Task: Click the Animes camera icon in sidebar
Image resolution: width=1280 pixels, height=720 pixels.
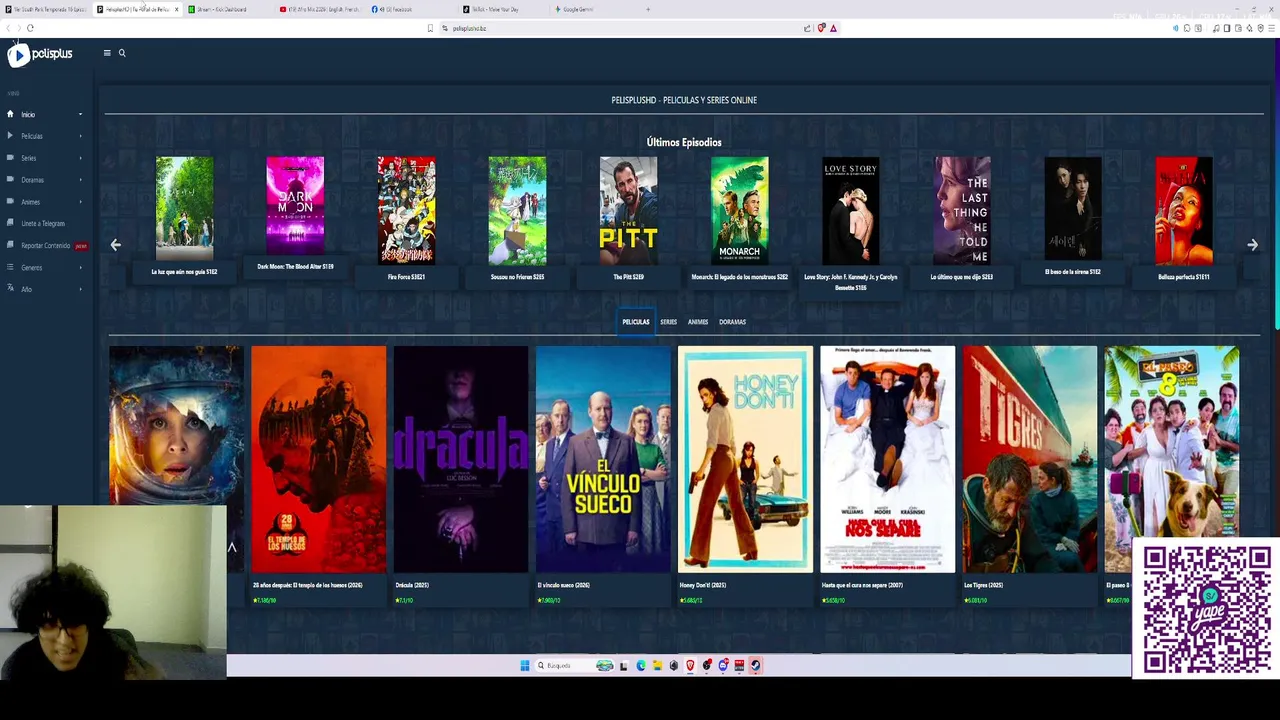Action: (x=10, y=202)
